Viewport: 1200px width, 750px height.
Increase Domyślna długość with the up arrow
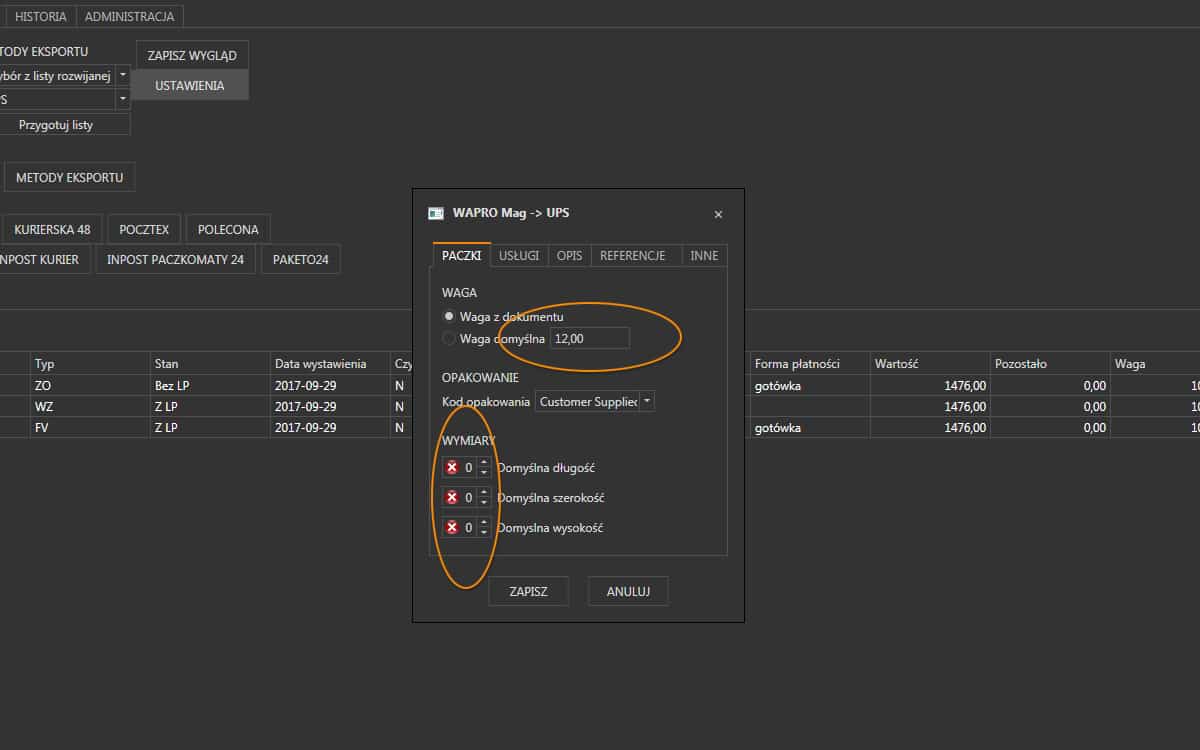click(484, 462)
